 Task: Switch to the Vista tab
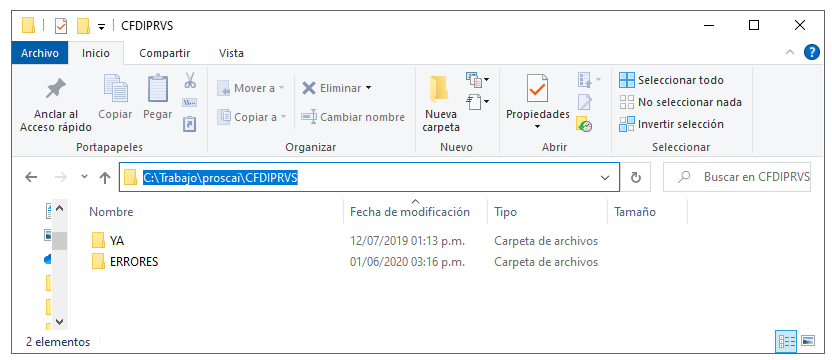(231, 53)
